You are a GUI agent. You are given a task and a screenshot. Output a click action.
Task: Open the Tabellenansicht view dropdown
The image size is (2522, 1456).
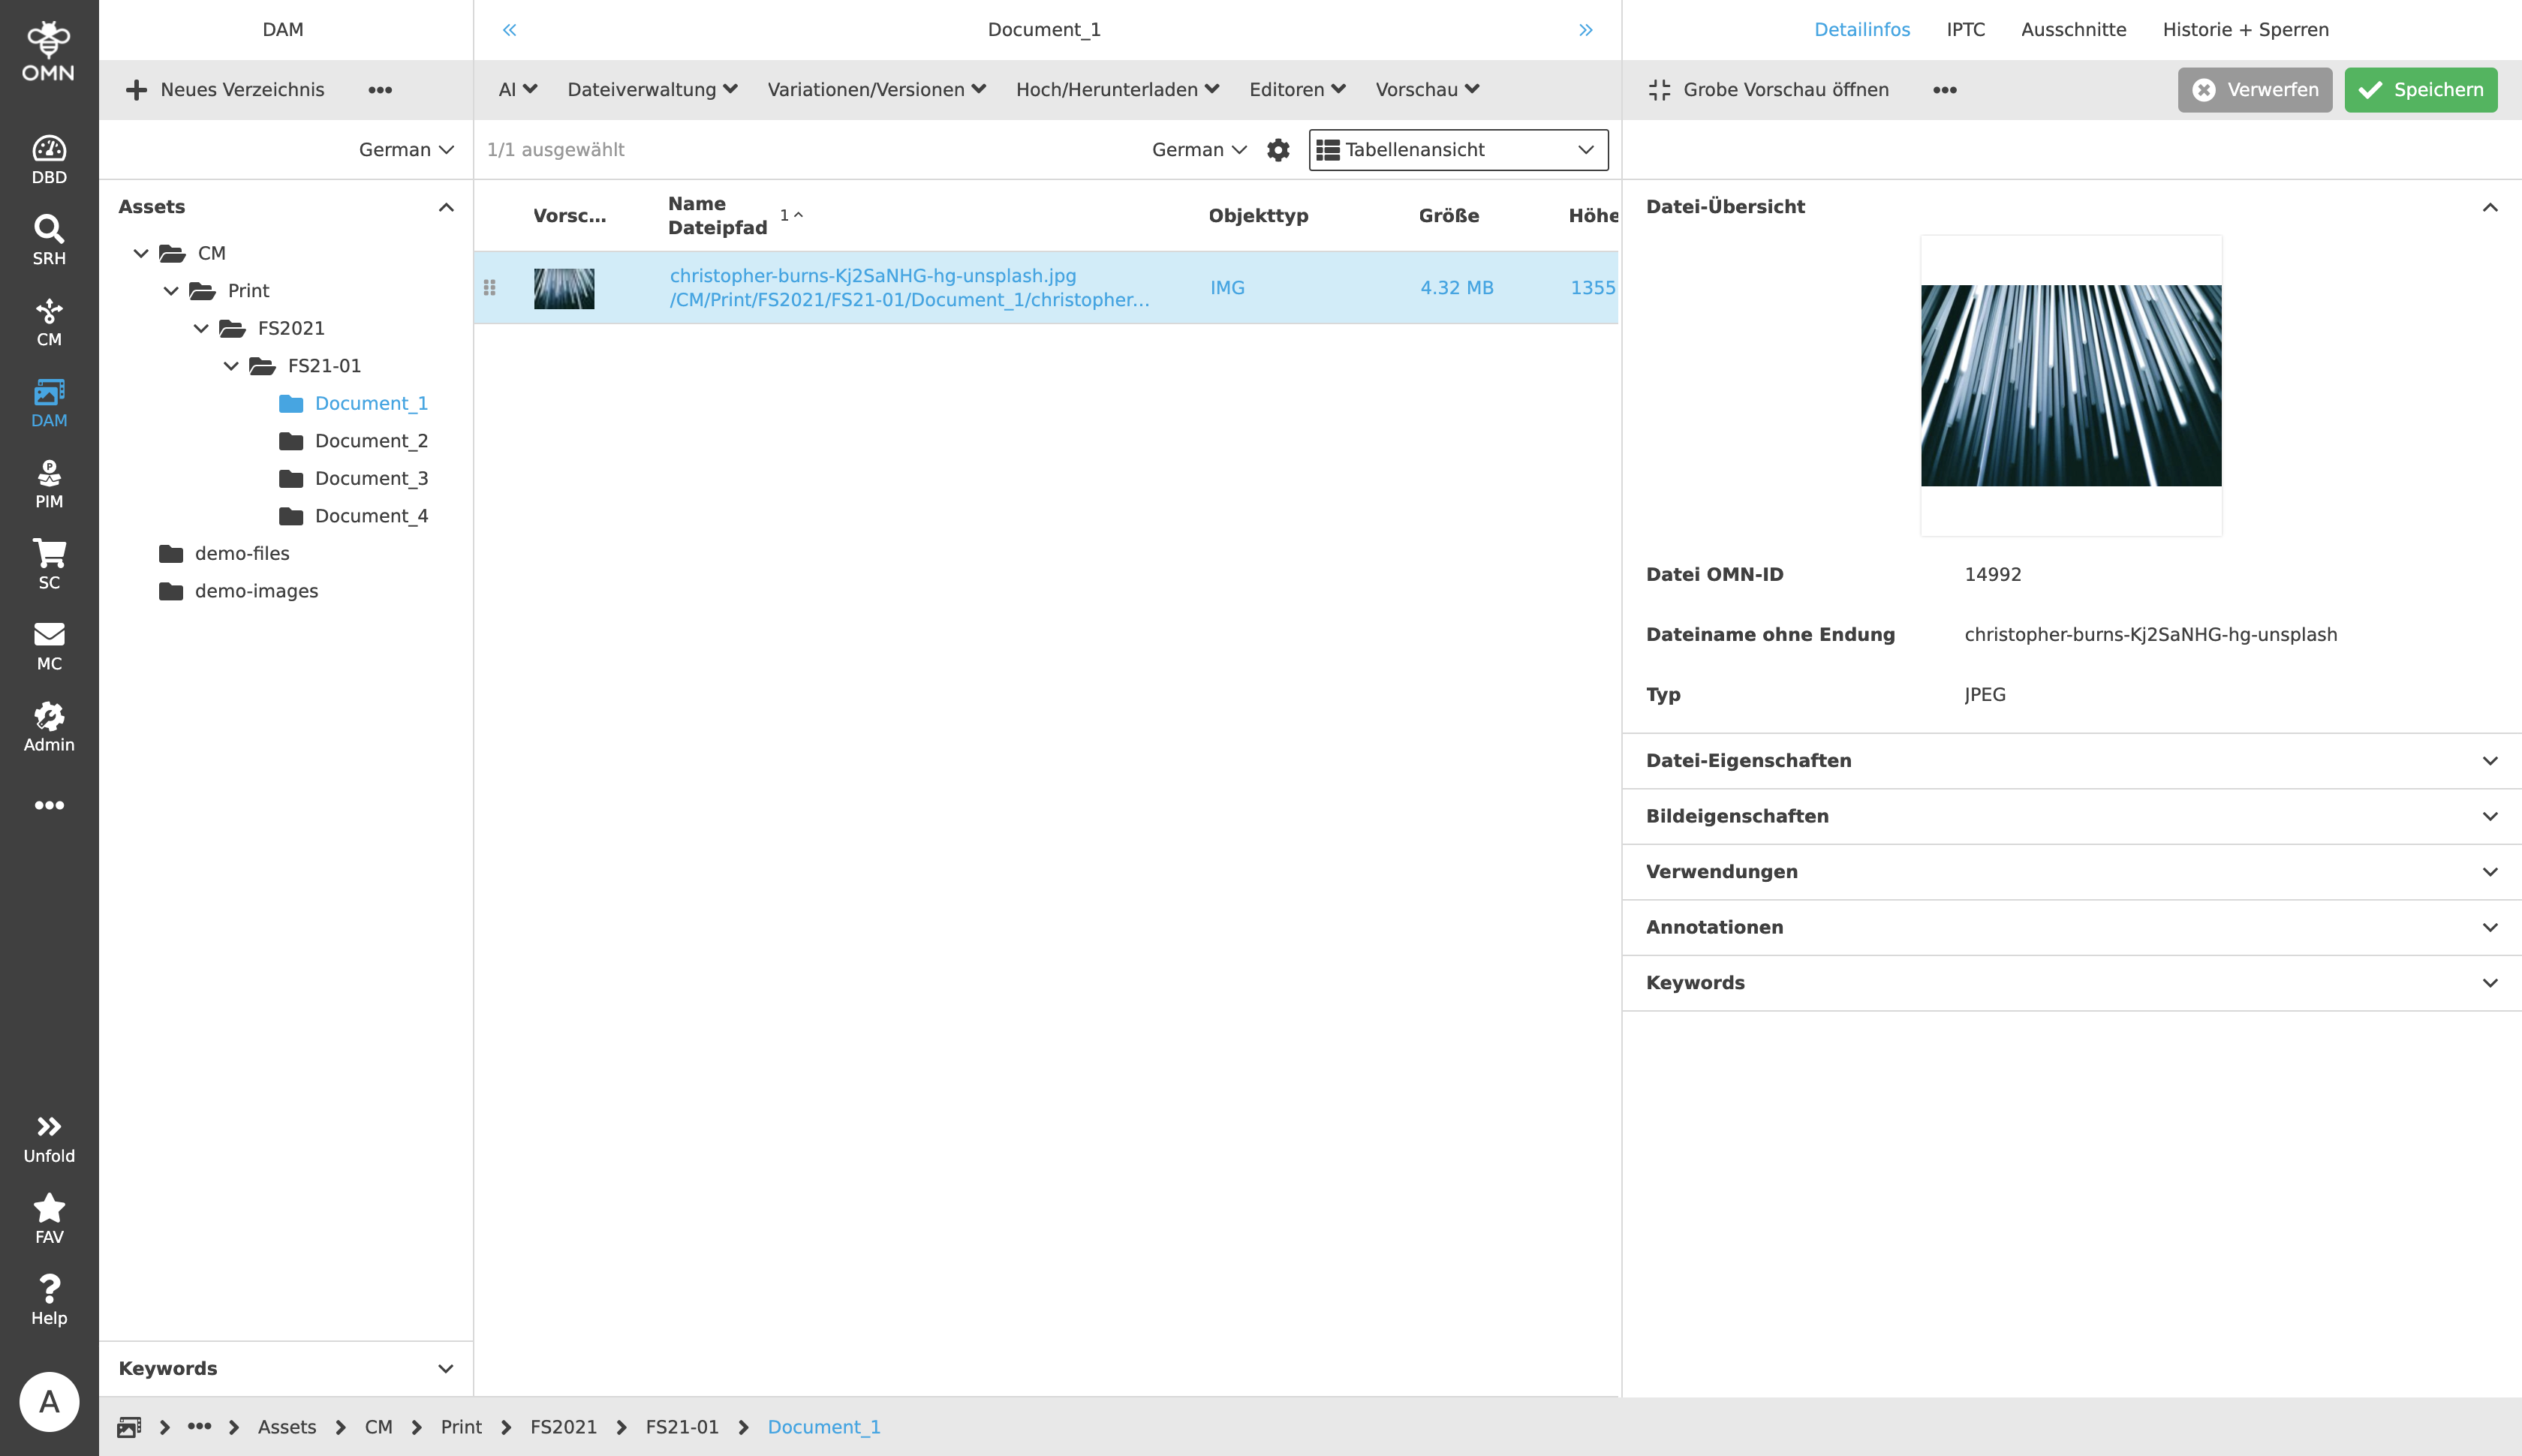coord(1458,150)
